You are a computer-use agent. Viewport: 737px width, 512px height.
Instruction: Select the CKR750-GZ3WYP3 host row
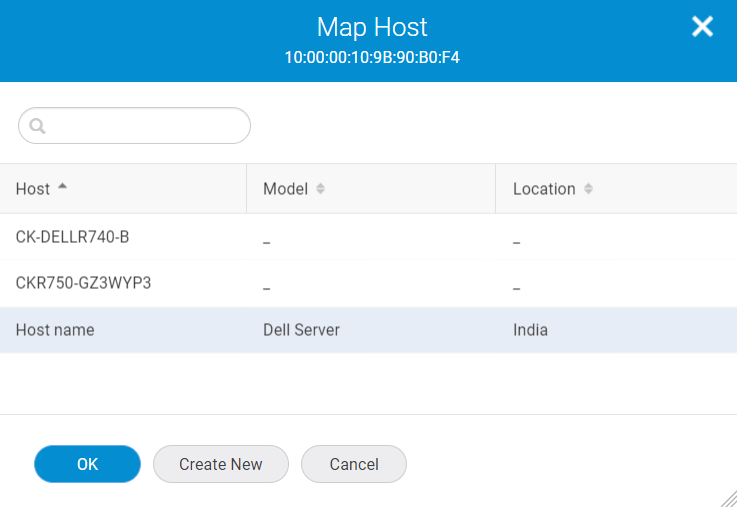(x=83, y=283)
